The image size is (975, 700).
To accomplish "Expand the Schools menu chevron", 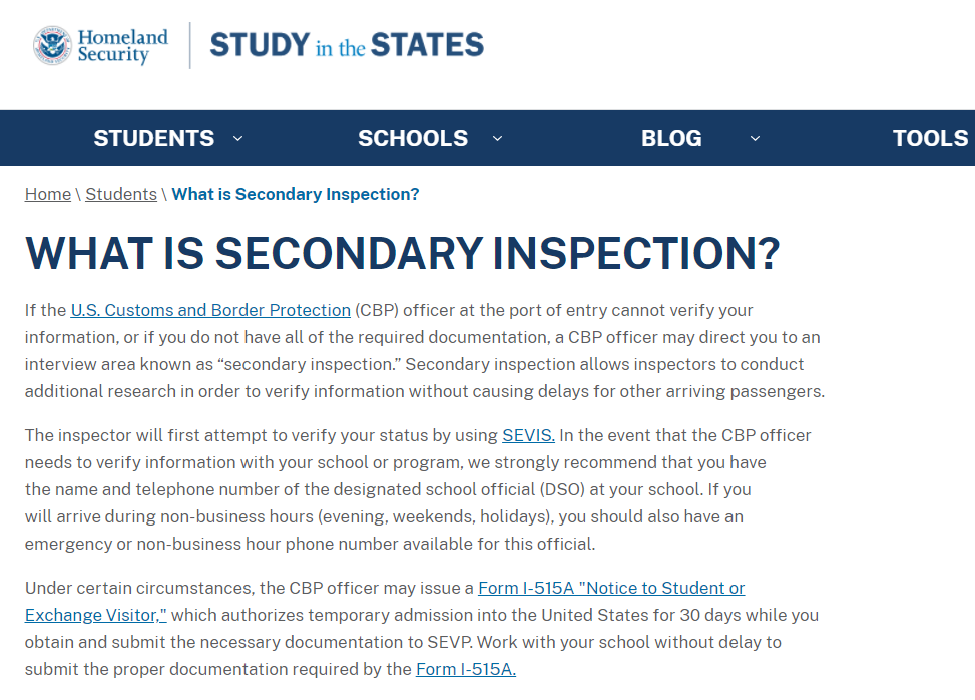I will [x=497, y=139].
